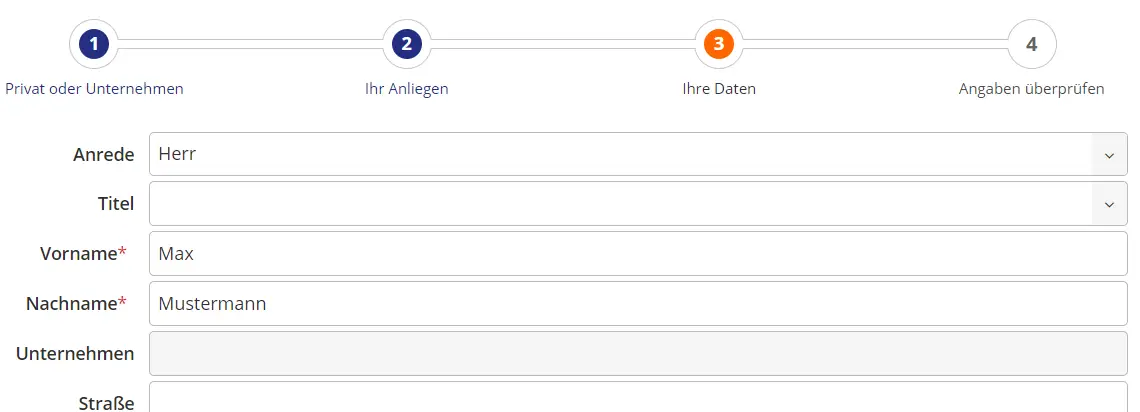Select the Ihre Daten step label
This screenshot has width=1140, height=412.
tap(719, 89)
